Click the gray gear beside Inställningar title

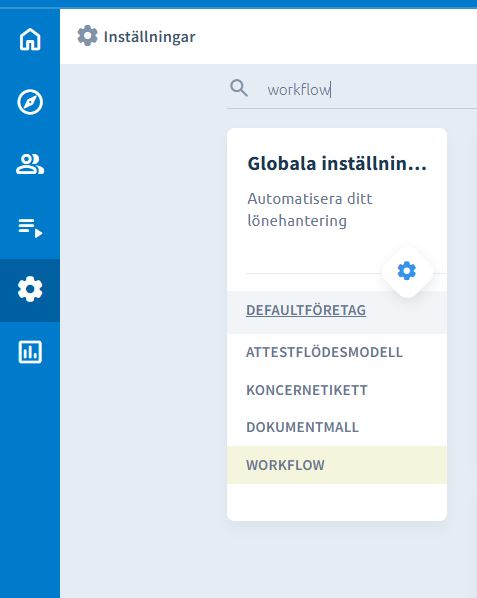click(87, 36)
